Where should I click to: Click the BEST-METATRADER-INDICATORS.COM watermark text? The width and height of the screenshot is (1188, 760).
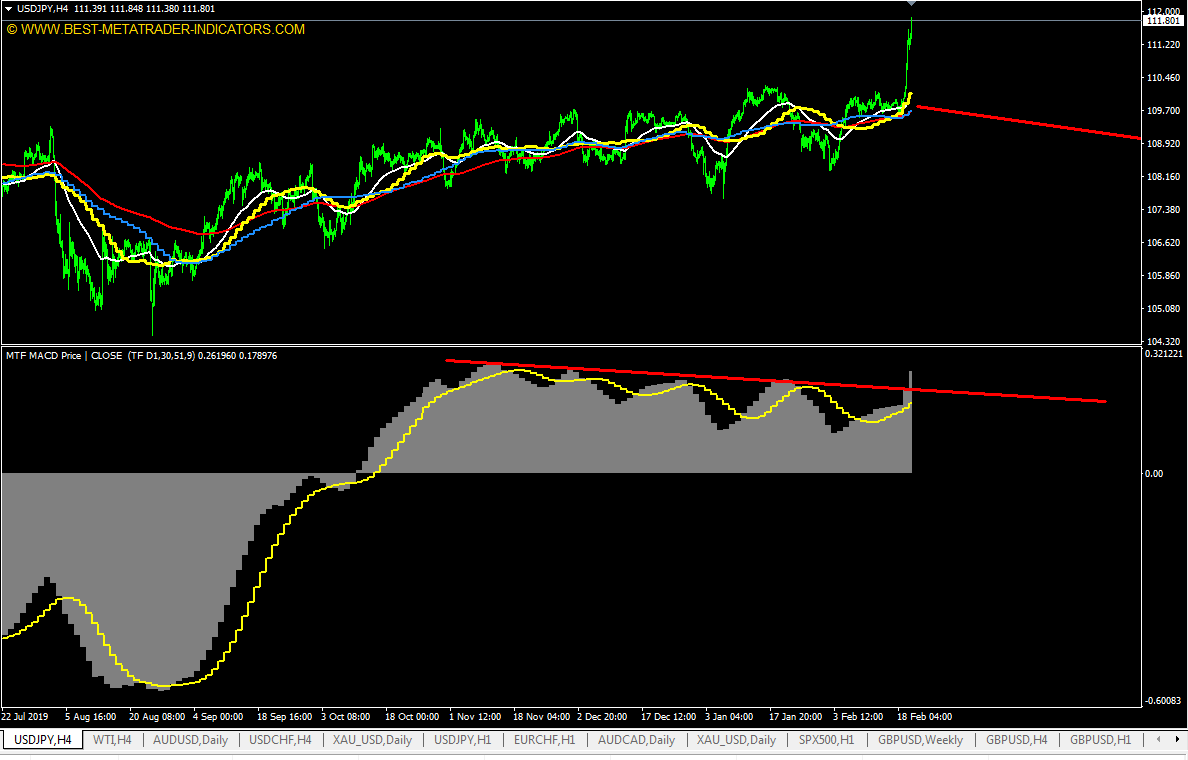(x=155, y=29)
